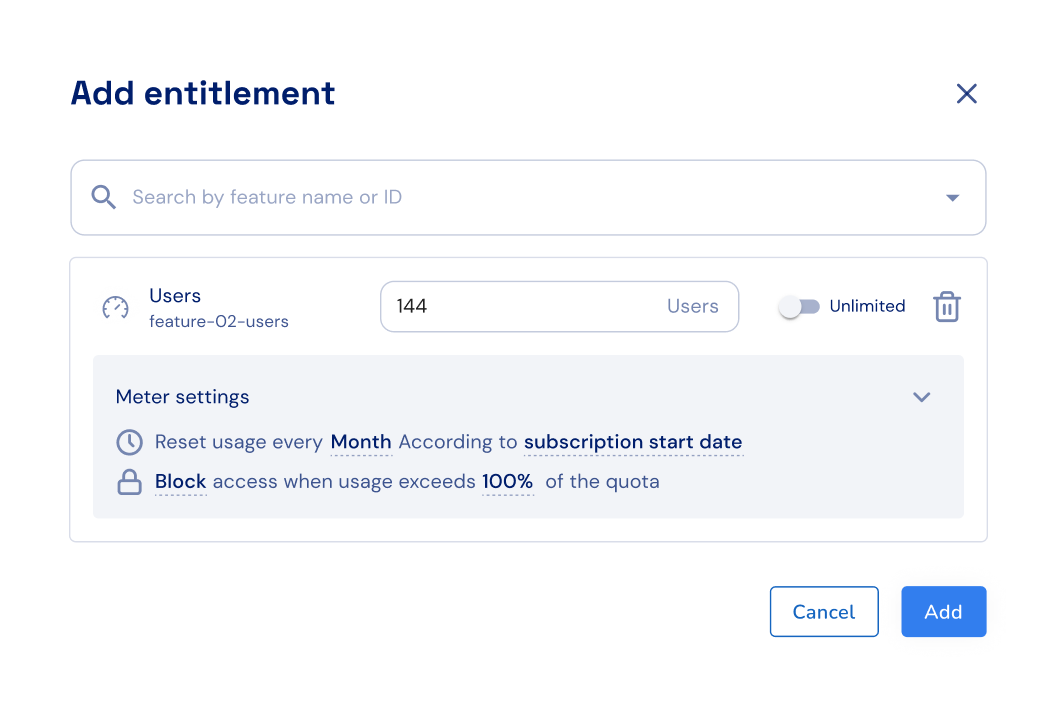Focus the Search by feature name field
This screenshot has height=710, width=1058.
500,198
